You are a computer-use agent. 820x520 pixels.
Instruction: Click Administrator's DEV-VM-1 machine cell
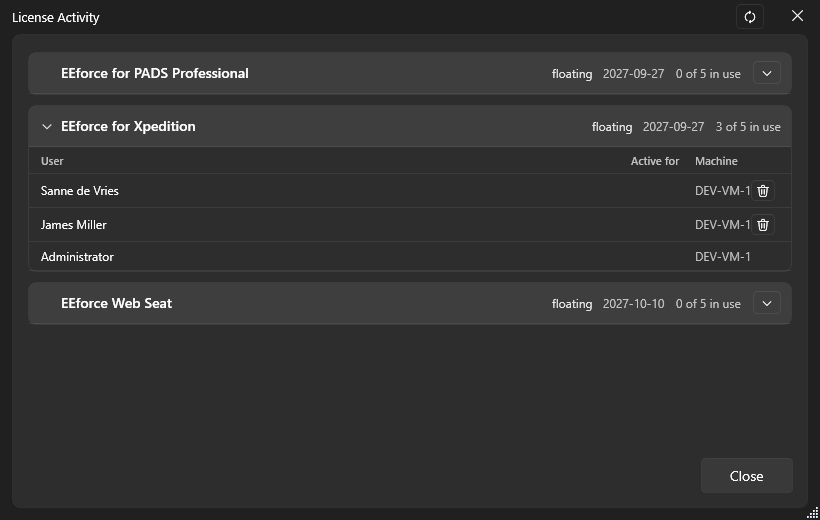pyautogui.click(x=723, y=257)
